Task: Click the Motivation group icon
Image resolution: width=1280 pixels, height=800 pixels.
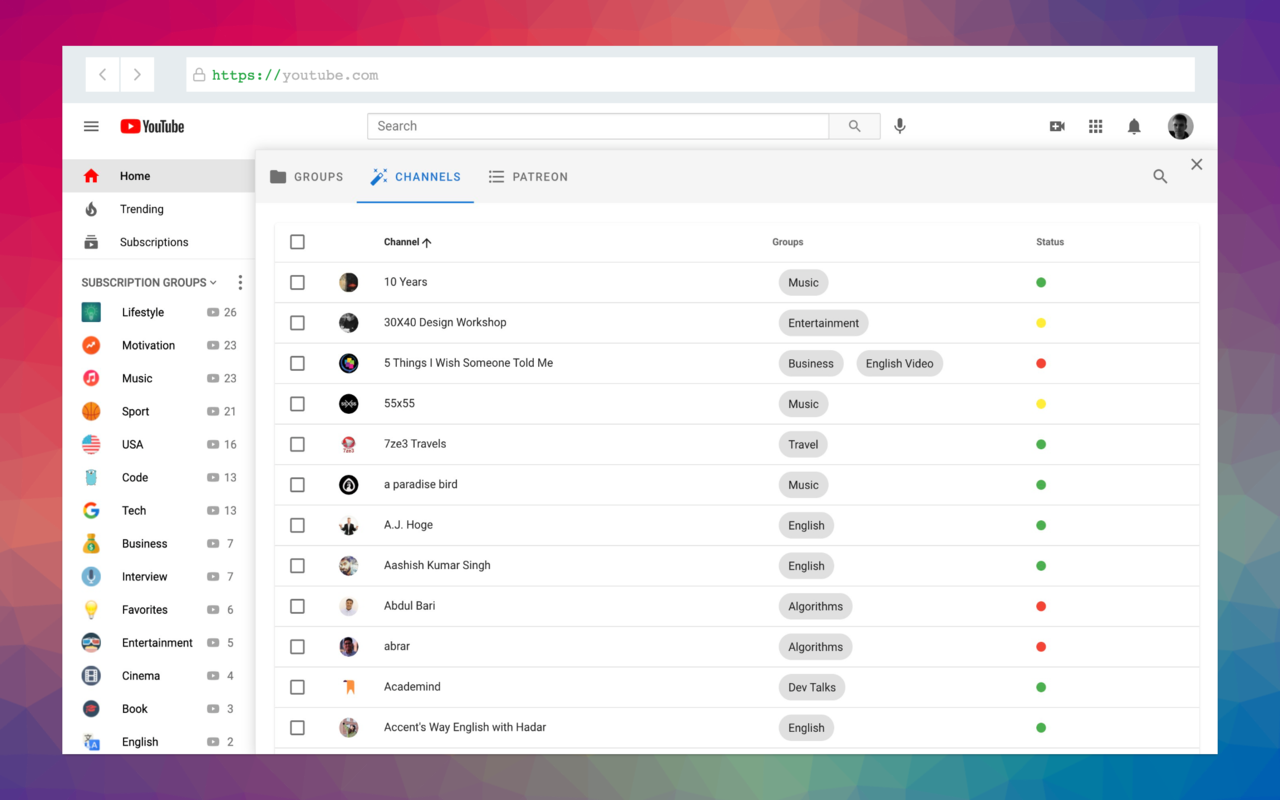Action: 91,345
